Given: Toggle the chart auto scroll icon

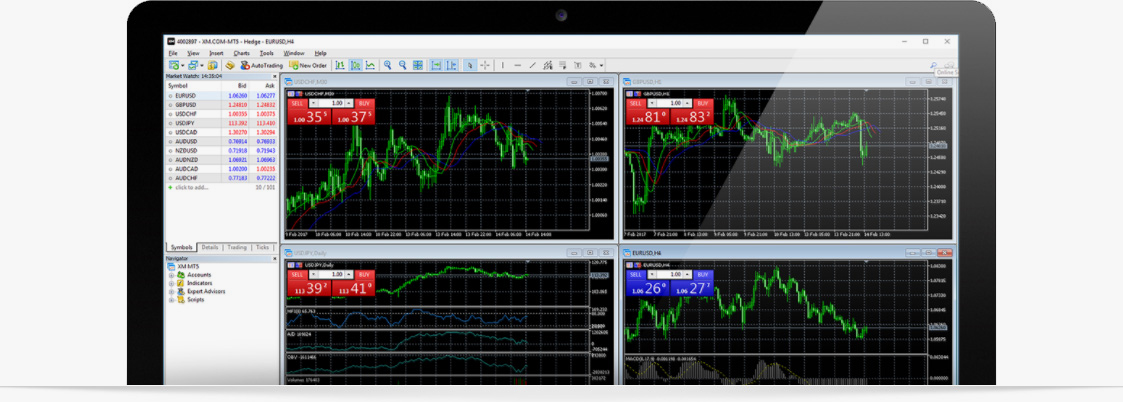Looking at the screenshot, I should [x=436, y=65].
